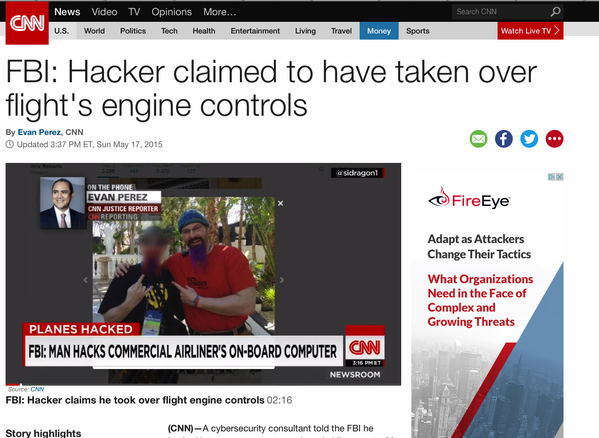599x438 pixels.
Task: Close the photo overlay X in video
Action: [280, 203]
